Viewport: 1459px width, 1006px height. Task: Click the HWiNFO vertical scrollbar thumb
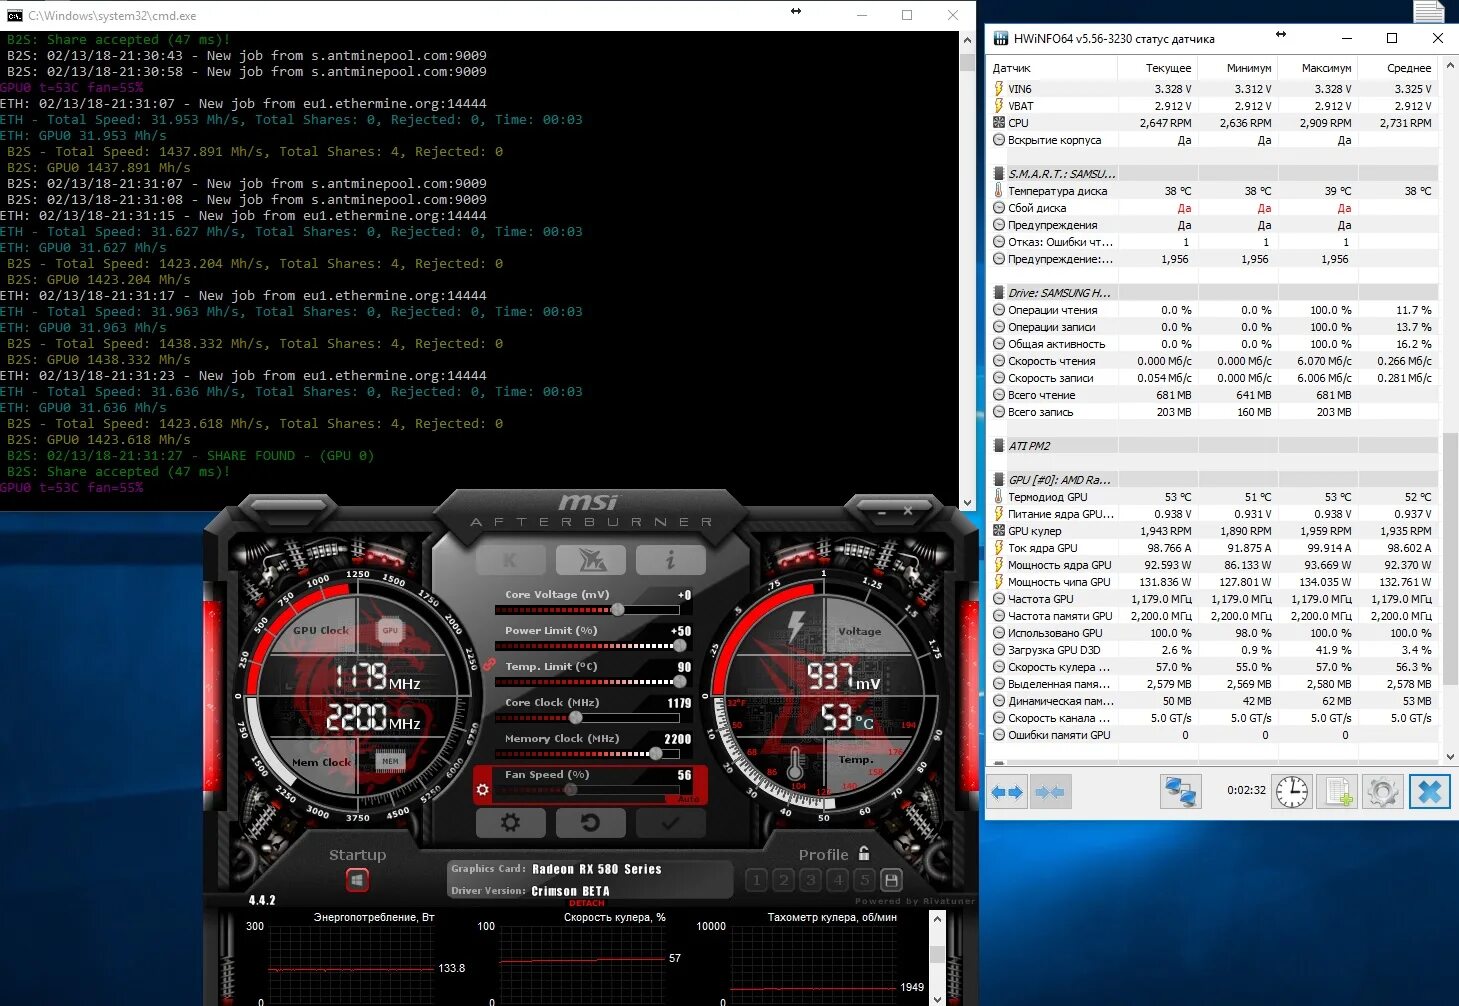(1450, 559)
